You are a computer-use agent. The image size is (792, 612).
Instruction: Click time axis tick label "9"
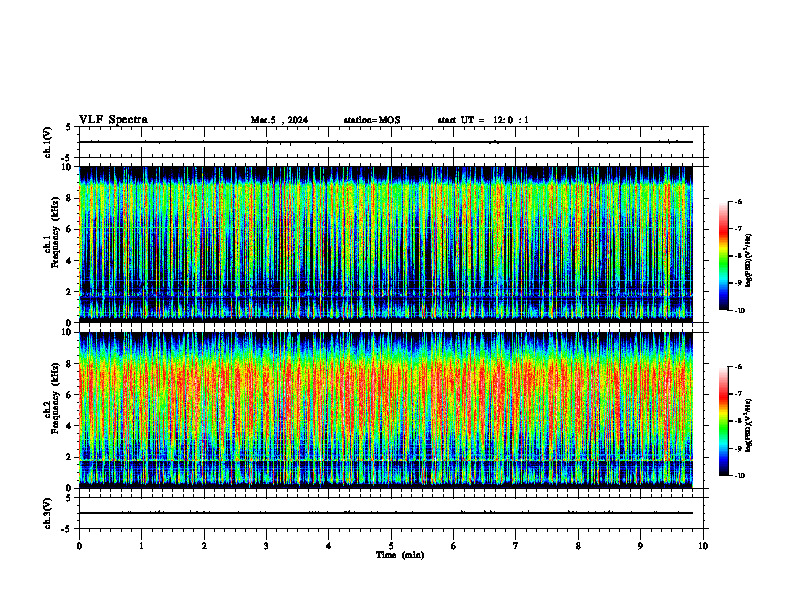tap(640, 546)
